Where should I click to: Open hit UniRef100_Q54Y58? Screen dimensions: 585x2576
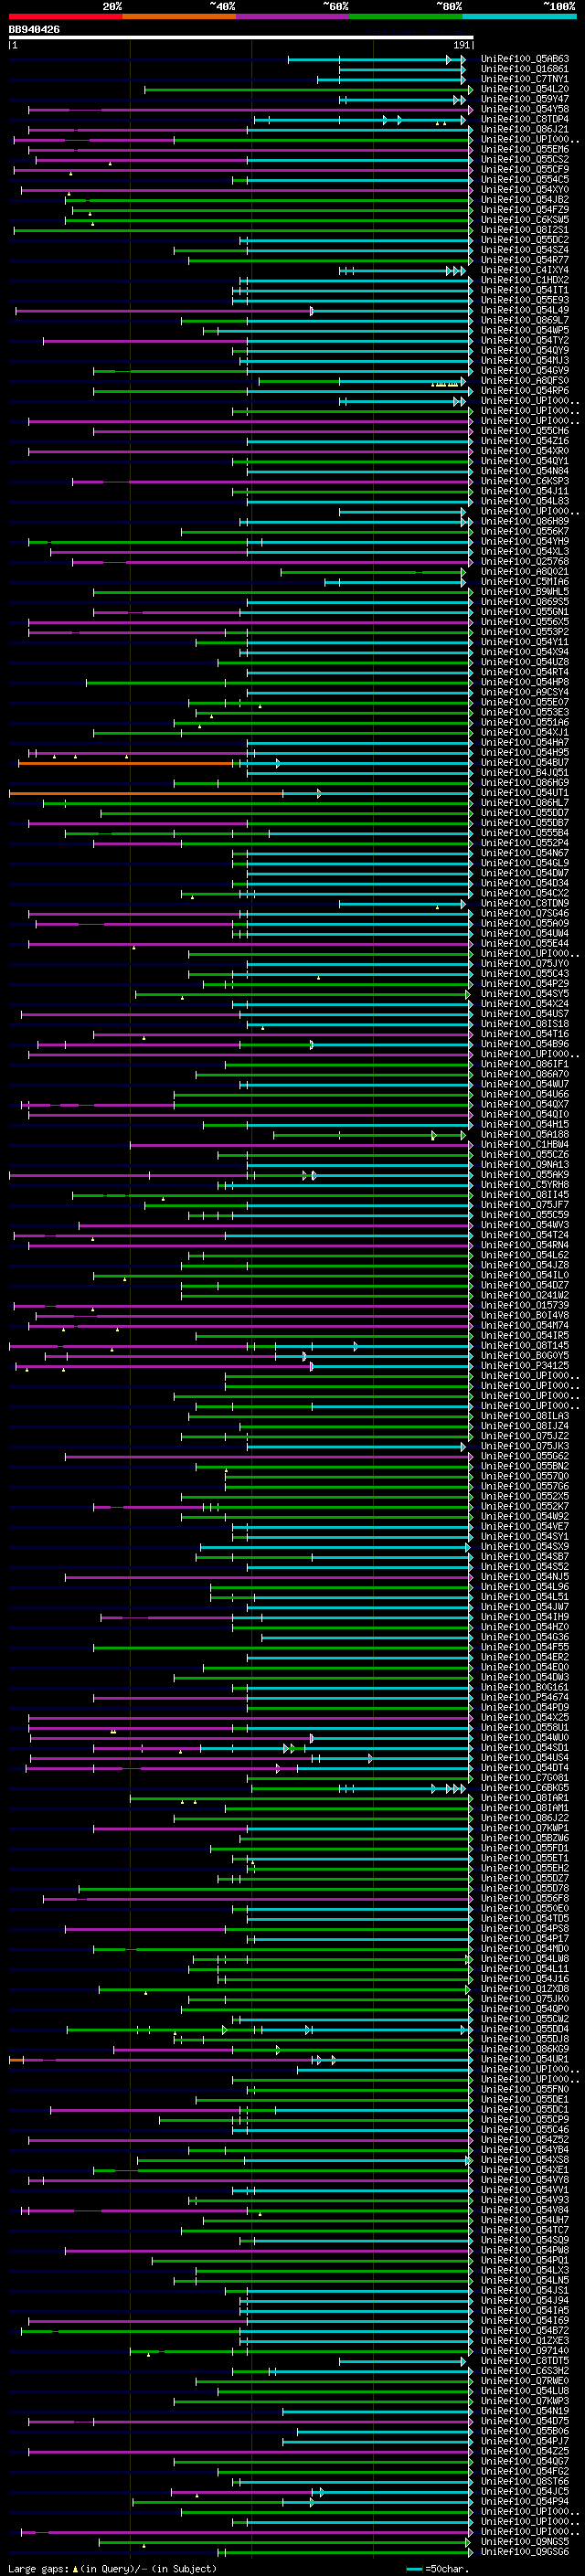click(525, 109)
